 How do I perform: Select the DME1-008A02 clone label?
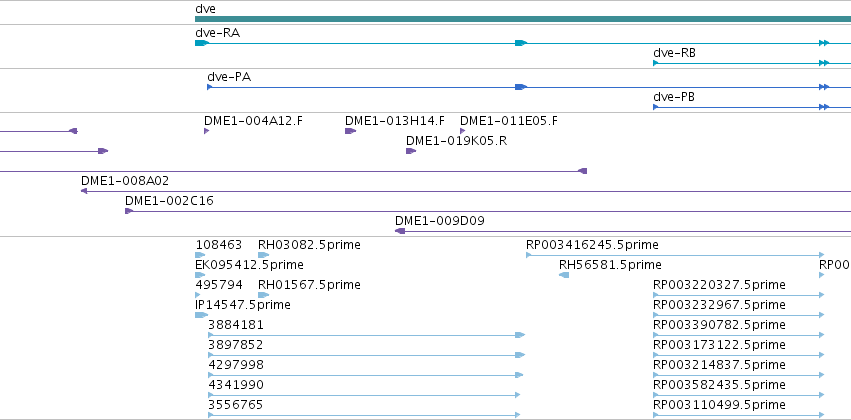point(125,181)
